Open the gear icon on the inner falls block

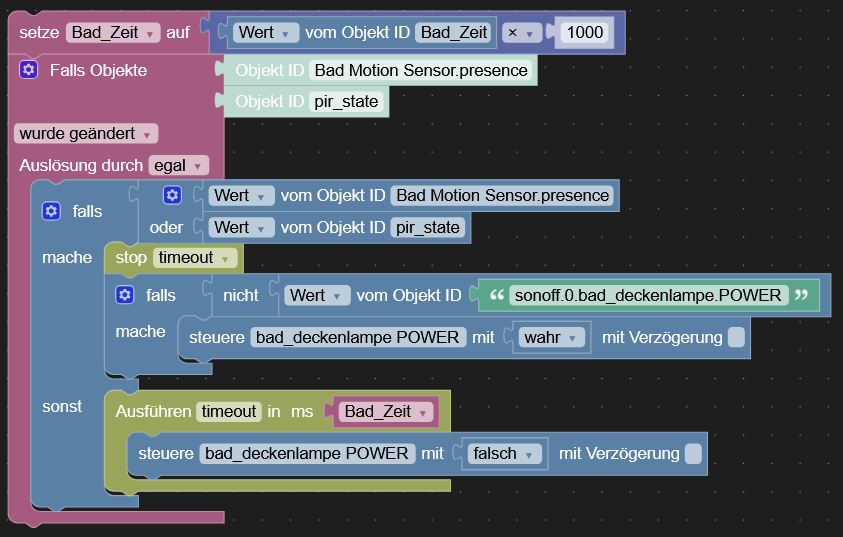(125, 295)
